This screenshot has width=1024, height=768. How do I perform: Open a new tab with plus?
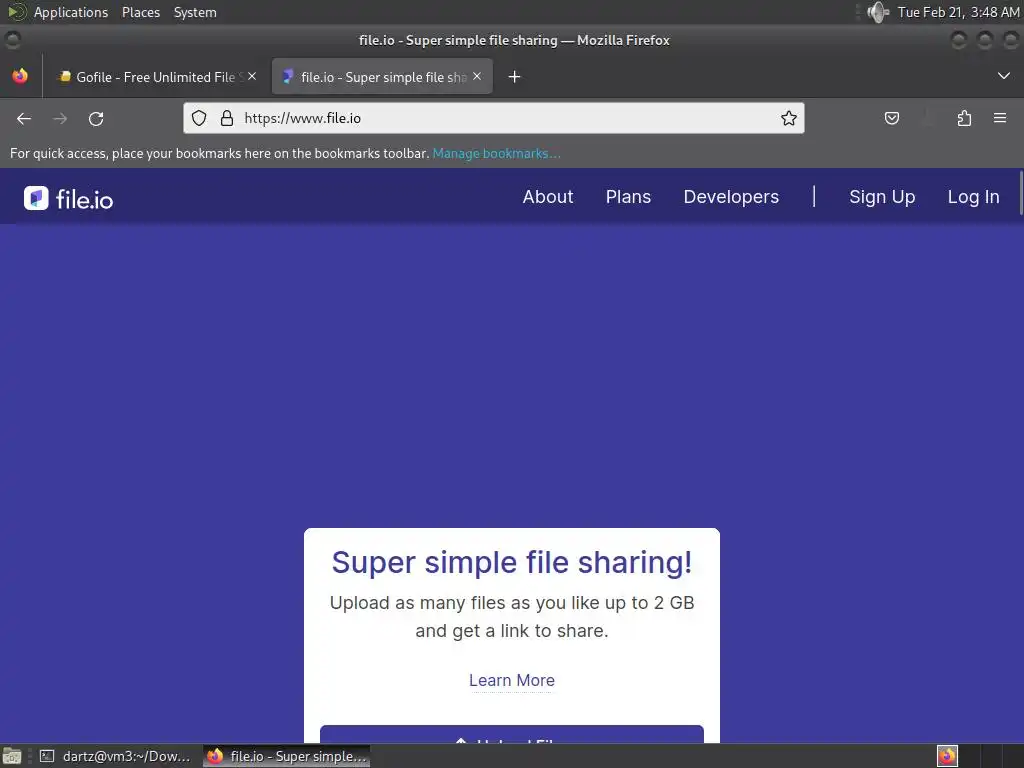[515, 77]
